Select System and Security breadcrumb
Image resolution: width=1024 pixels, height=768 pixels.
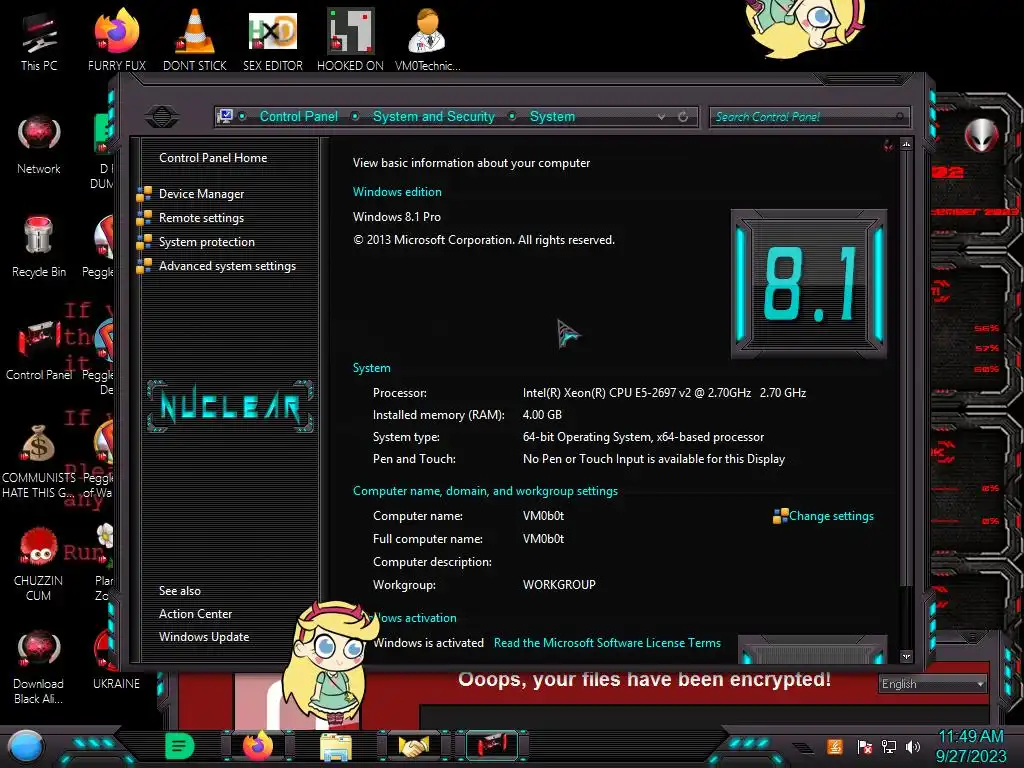[434, 116]
